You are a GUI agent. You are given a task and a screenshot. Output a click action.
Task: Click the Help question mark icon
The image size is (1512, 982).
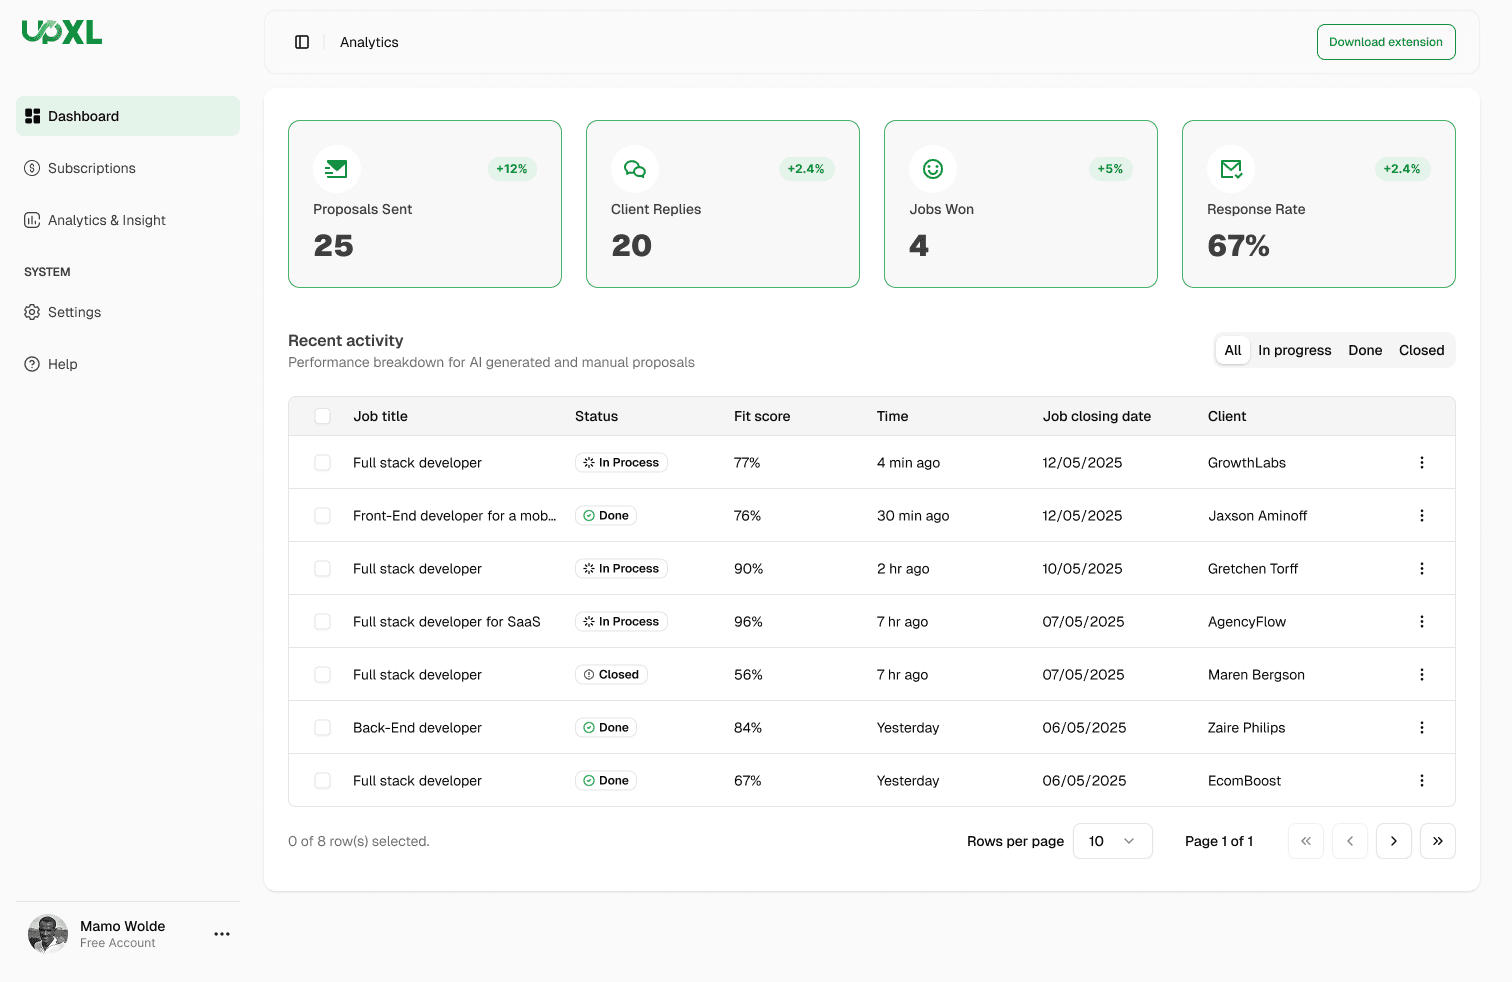32,364
